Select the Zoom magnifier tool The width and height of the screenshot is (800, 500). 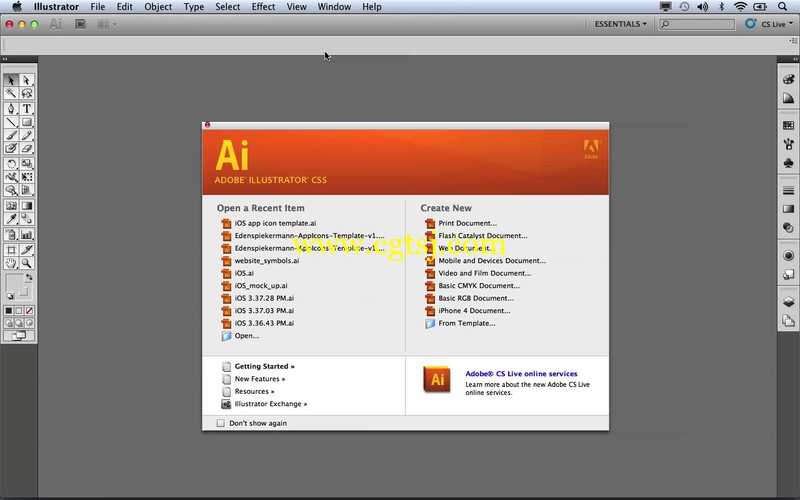pos(27,263)
